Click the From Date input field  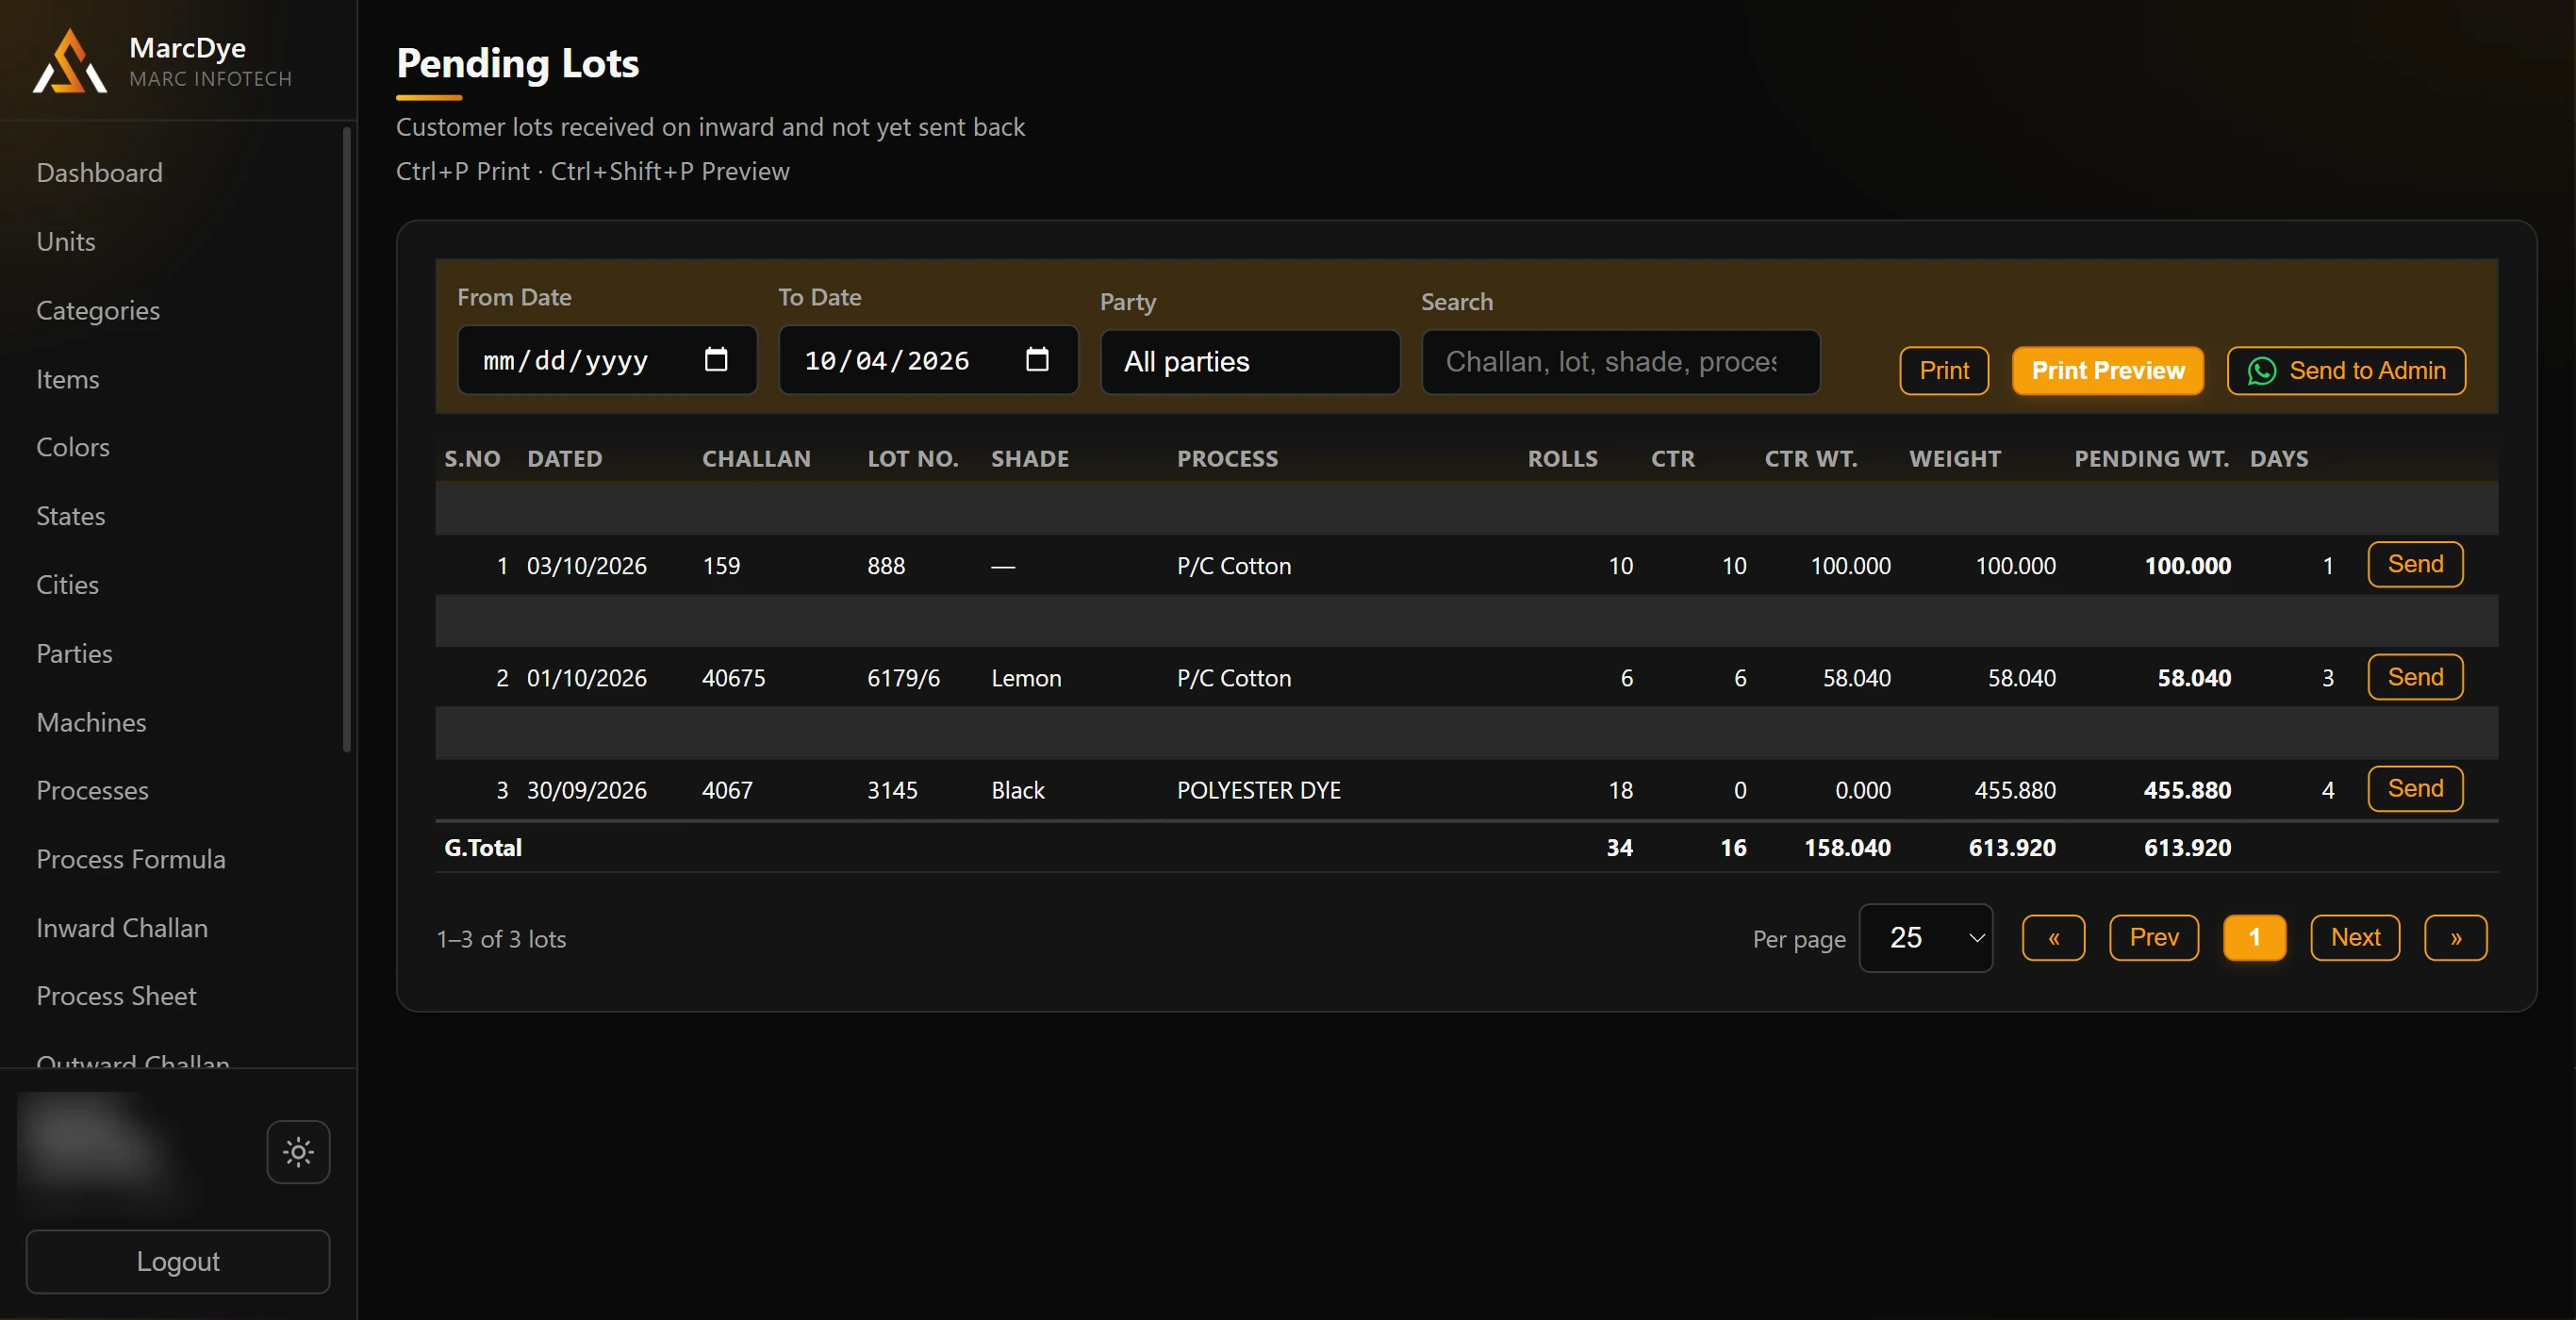click(x=607, y=360)
